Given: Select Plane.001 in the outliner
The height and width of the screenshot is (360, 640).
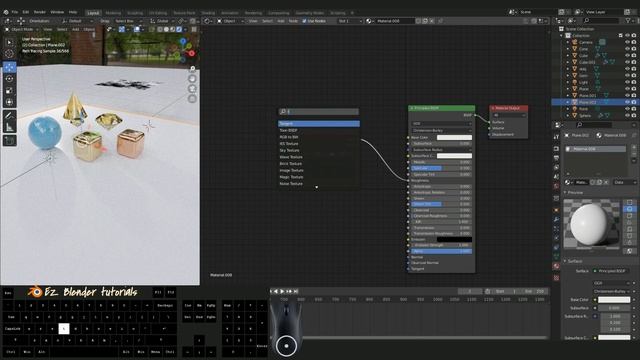Looking at the screenshot, I should click(587, 96).
